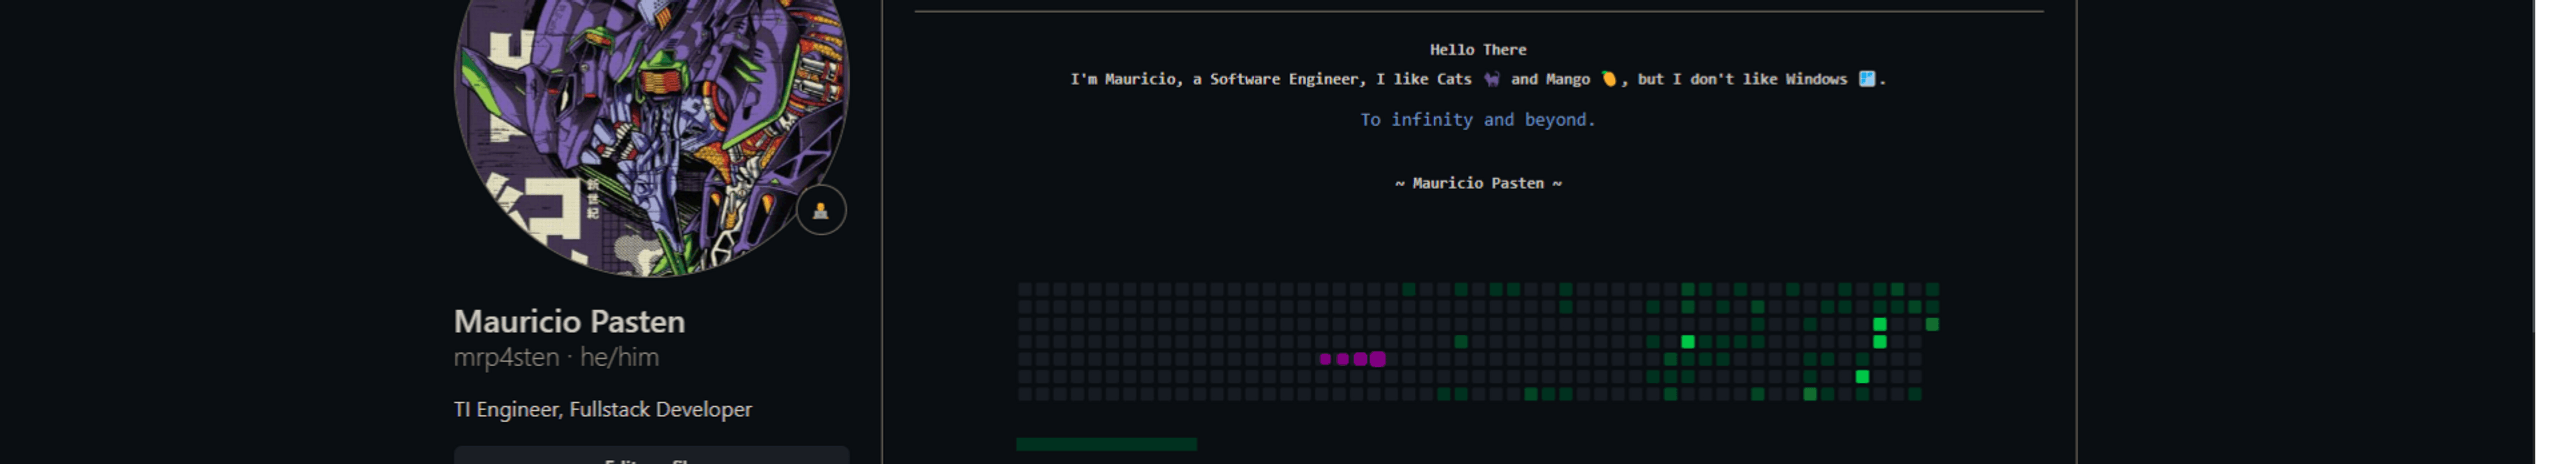
Task: Click the "~ Mauricio Pasten ~" signature text
Action: 1477,184
